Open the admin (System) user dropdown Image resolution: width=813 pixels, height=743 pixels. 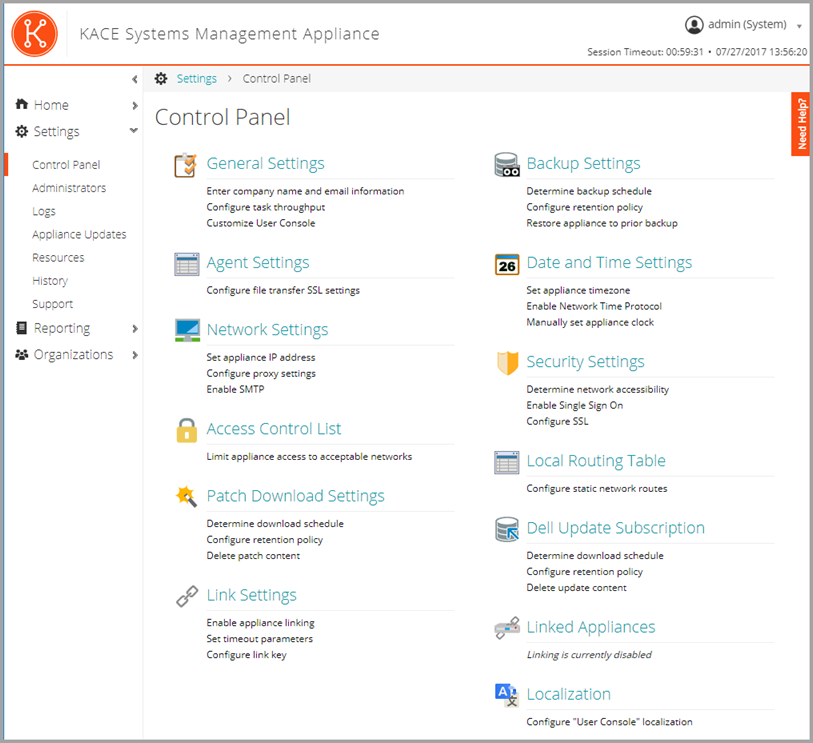click(x=745, y=25)
